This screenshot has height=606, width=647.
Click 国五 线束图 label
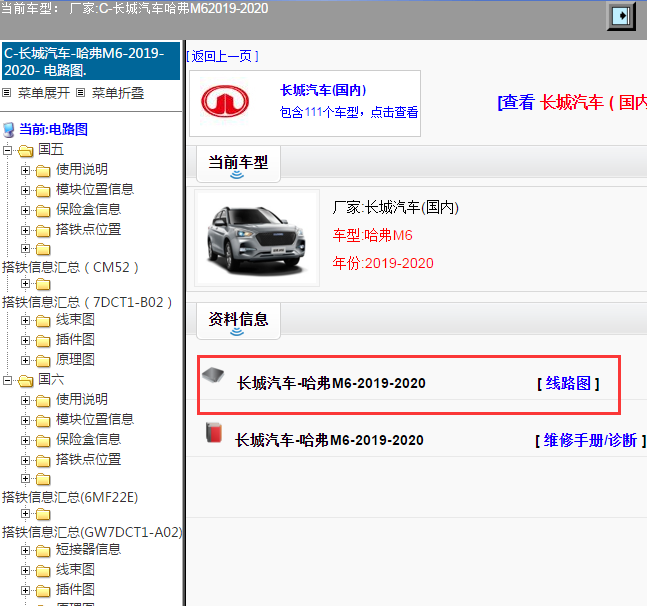click(x=75, y=319)
